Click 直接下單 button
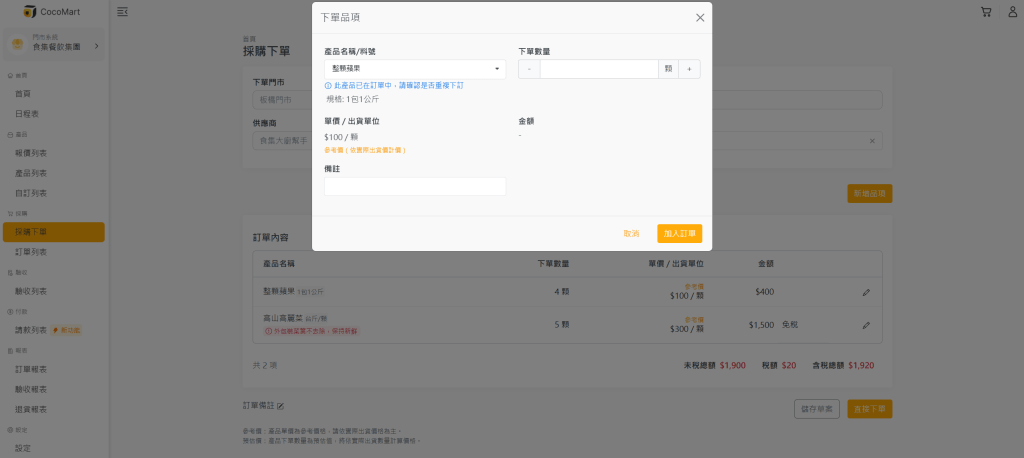Viewport: 1024px width, 458px height. [870, 409]
